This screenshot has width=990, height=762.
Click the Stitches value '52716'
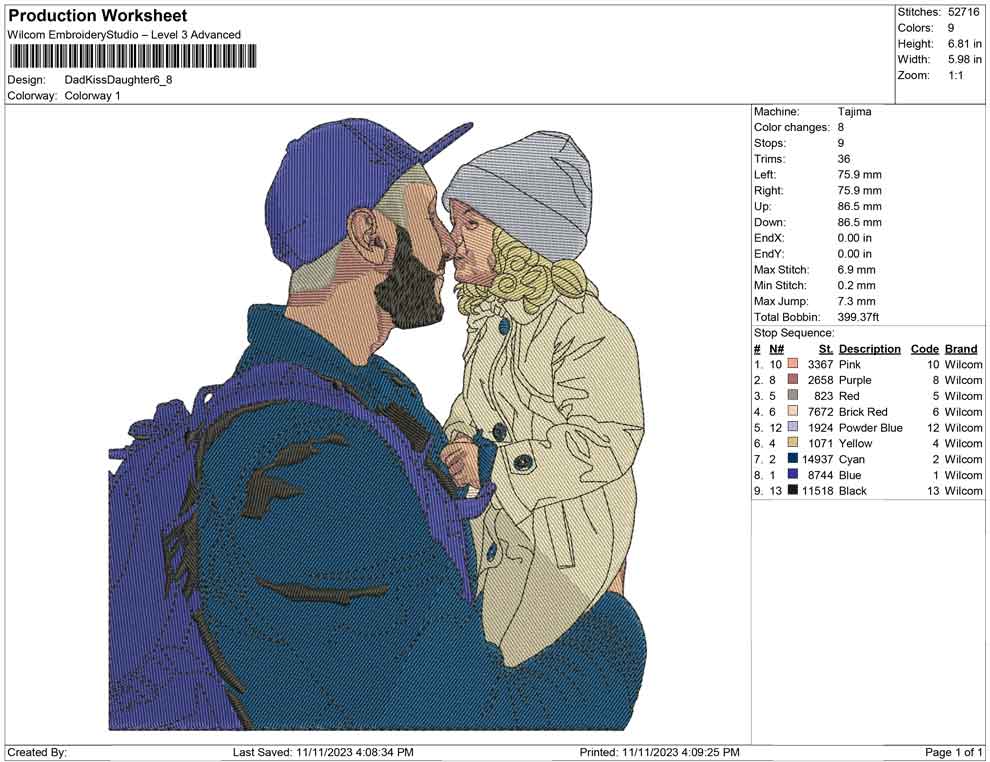pyautogui.click(x=963, y=12)
